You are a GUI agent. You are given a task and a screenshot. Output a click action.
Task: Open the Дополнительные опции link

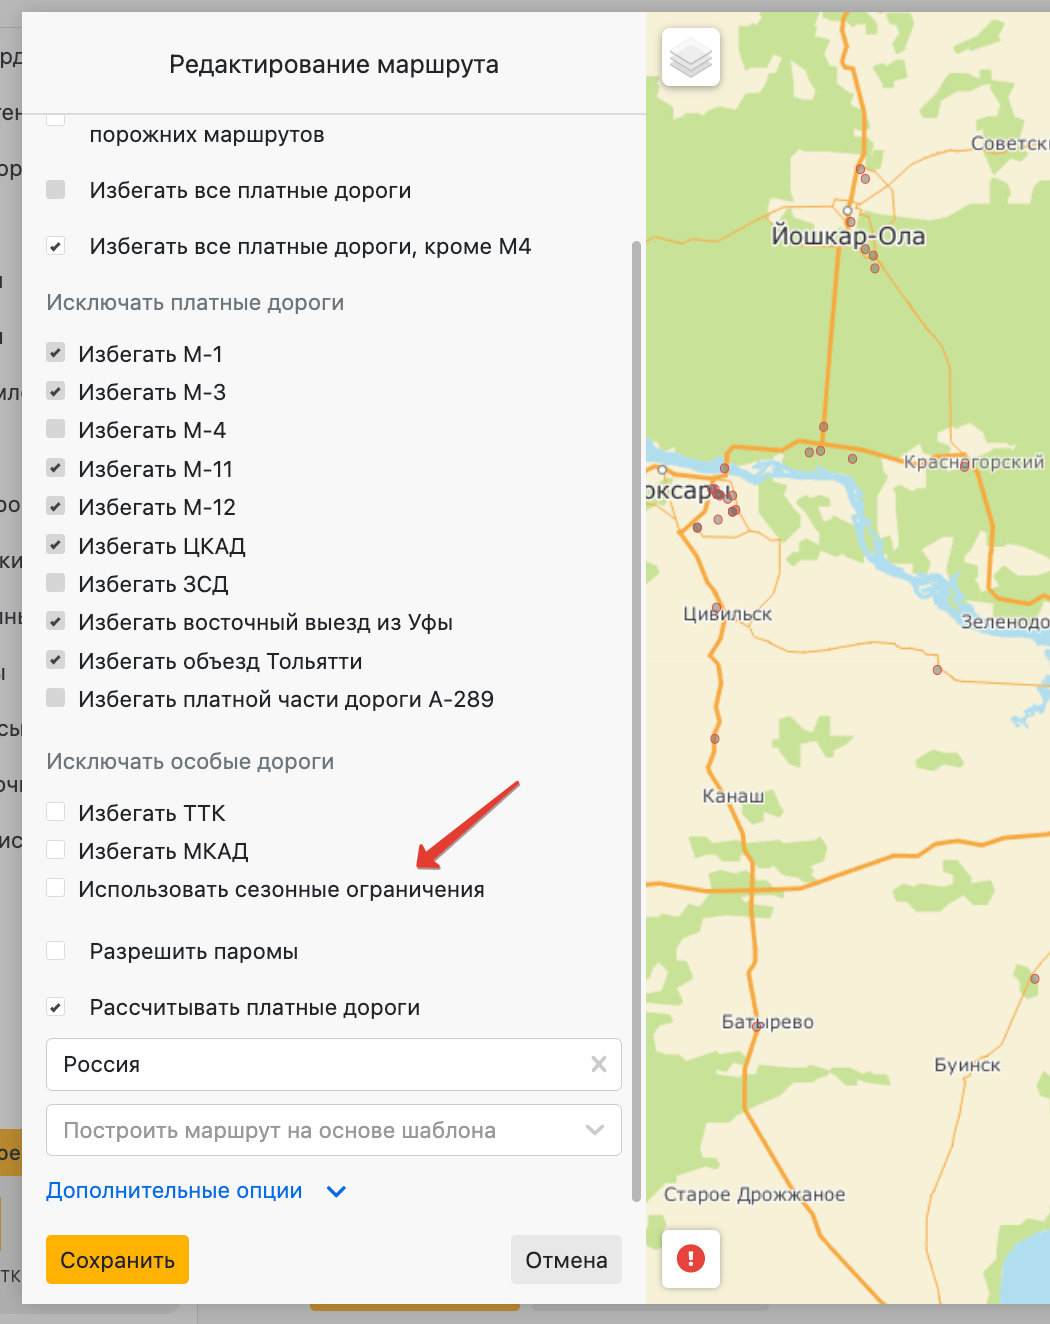[174, 1191]
